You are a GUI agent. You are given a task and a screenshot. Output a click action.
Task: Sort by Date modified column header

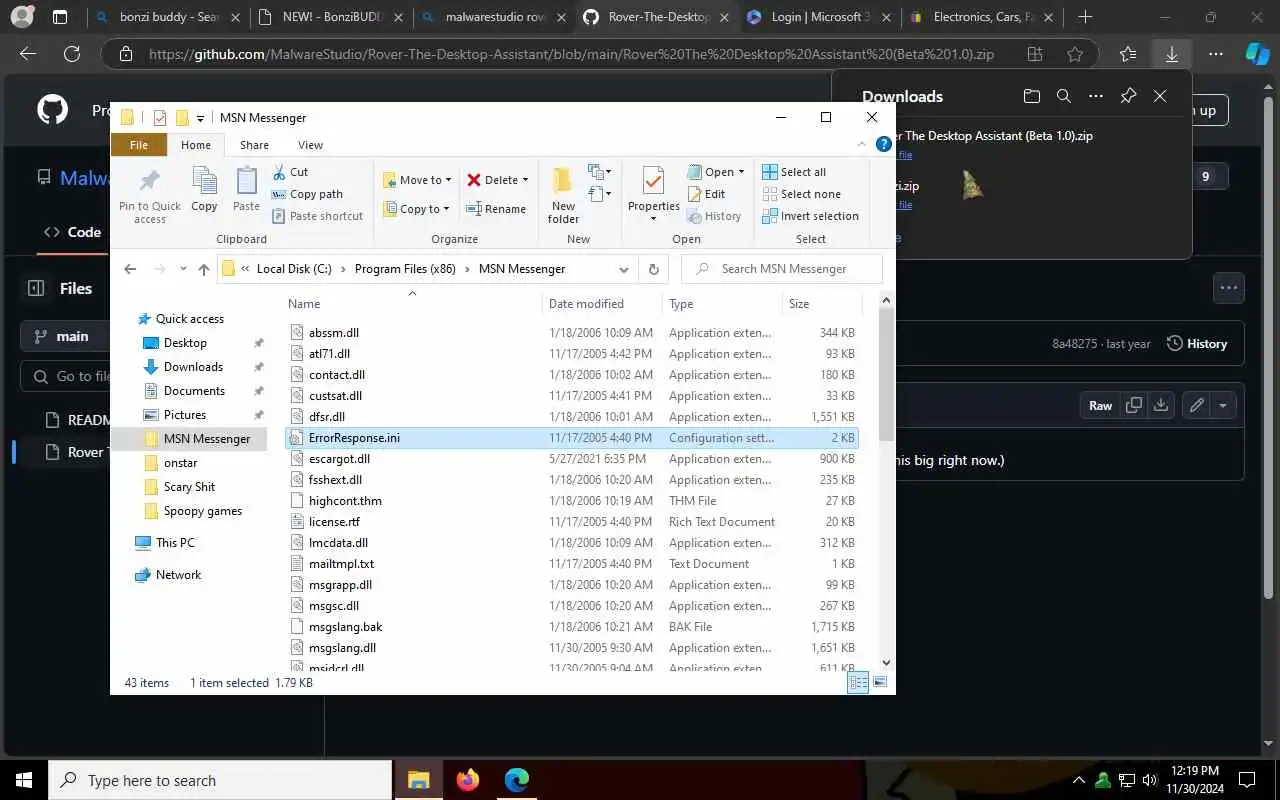tap(602, 304)
